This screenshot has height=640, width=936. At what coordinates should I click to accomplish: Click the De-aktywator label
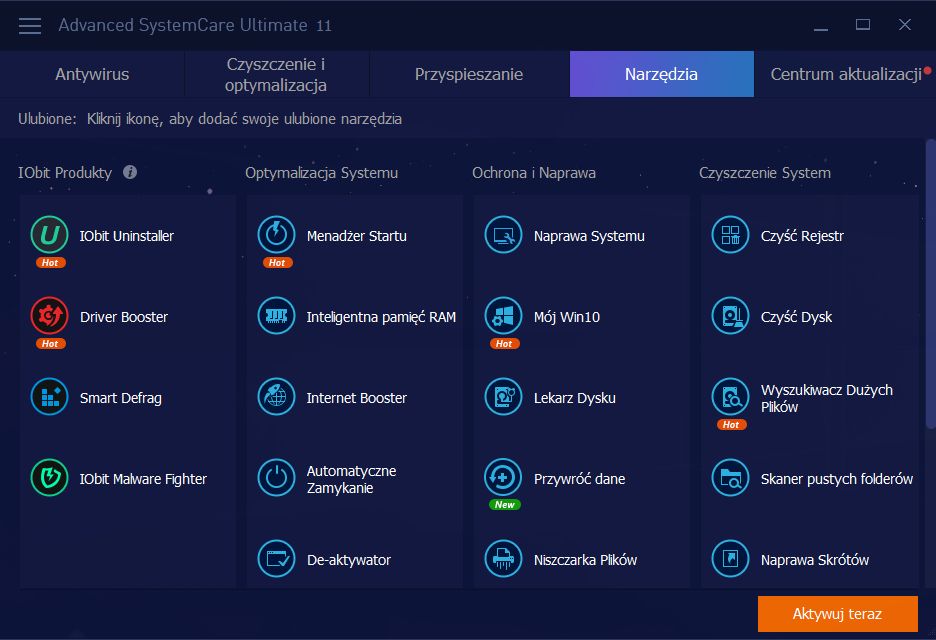tap(349, 560)
